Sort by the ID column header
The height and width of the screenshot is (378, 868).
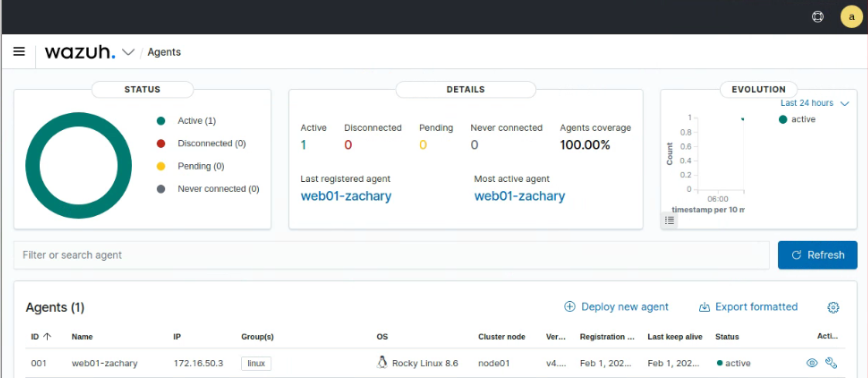tap(41, 336)
